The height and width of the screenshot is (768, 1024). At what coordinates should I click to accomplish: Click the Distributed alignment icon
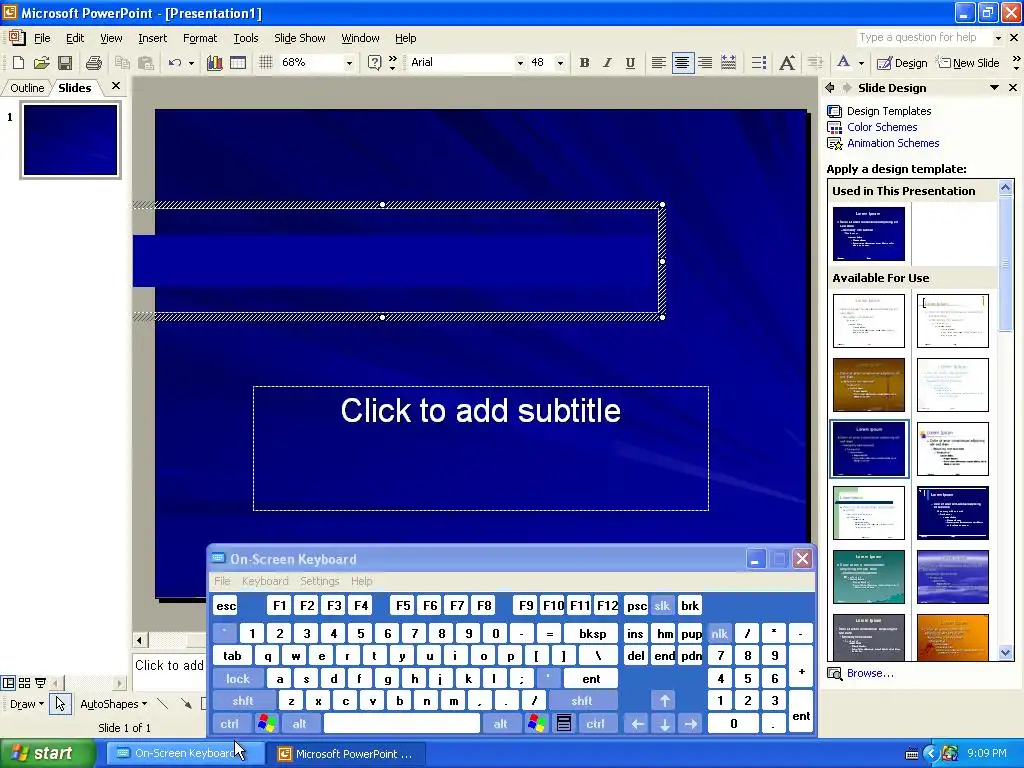click(x=728, y=63)
